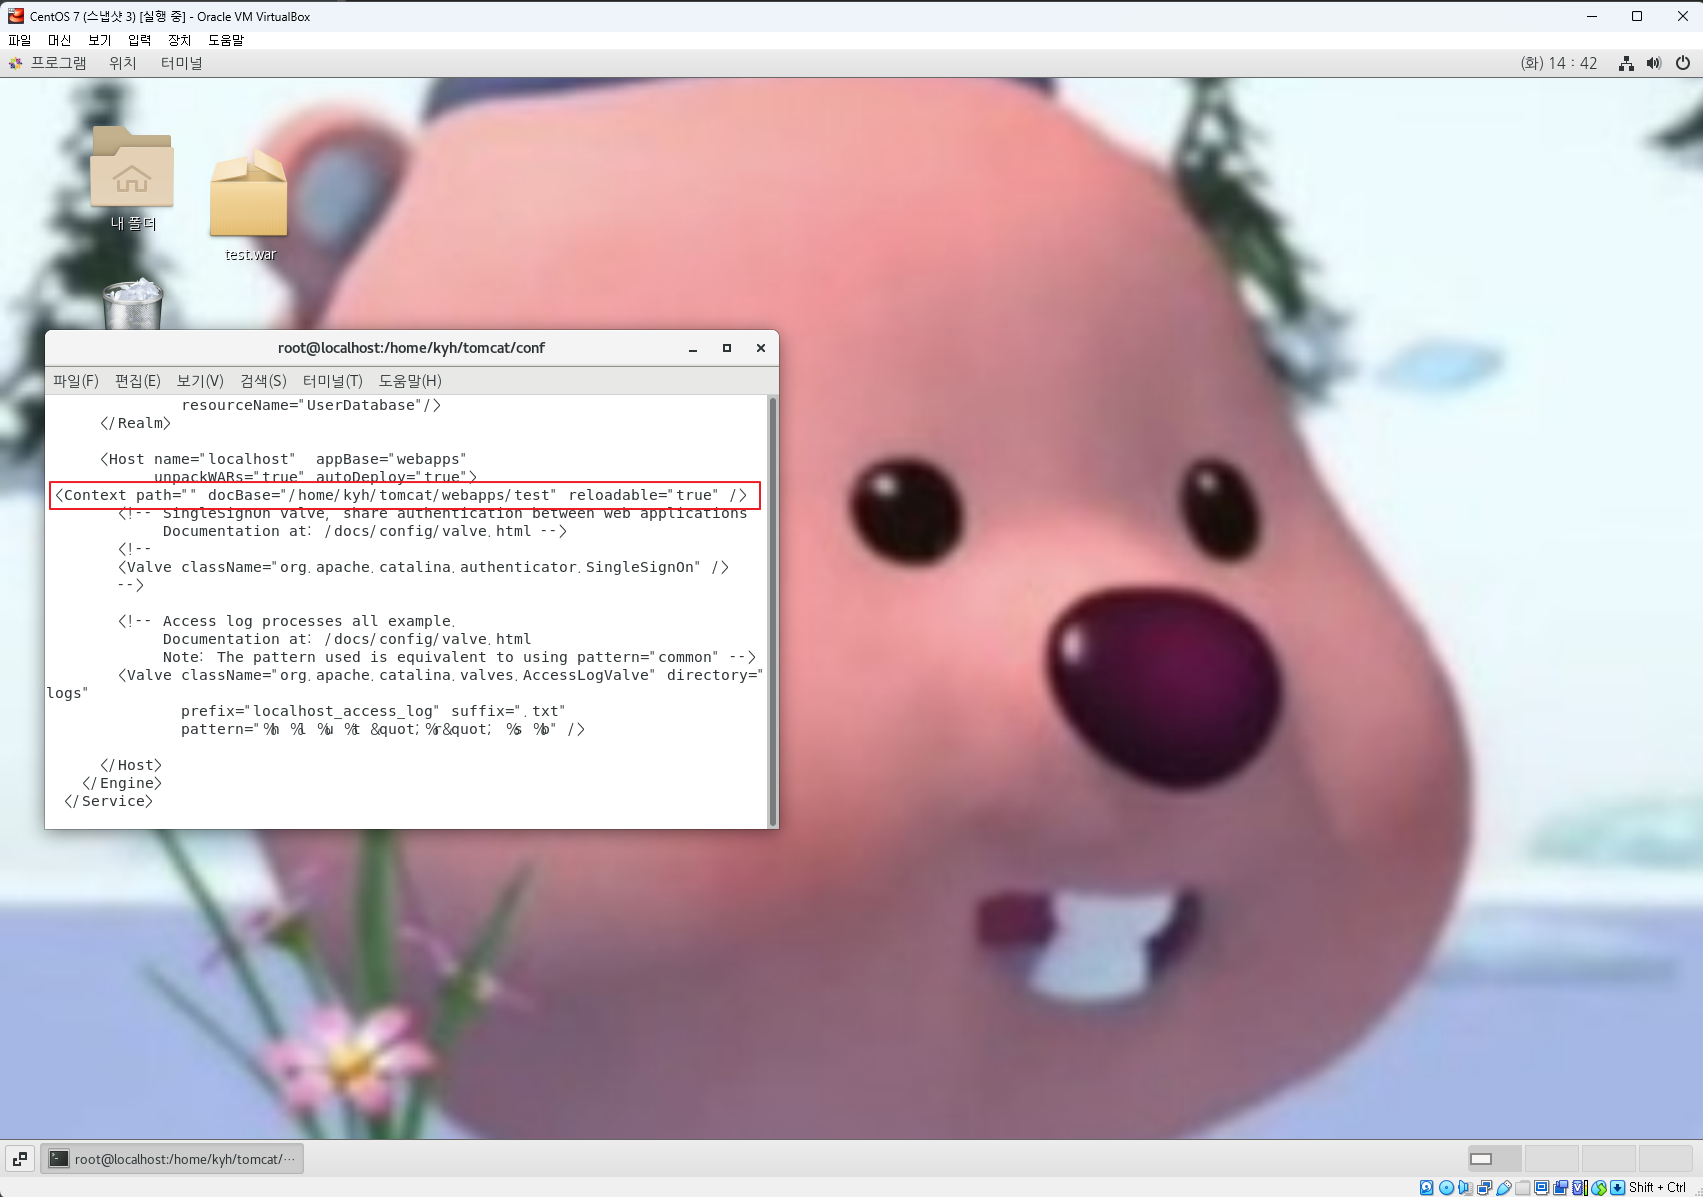
Task: Select the test.war file on desktop
Action: 249,205
